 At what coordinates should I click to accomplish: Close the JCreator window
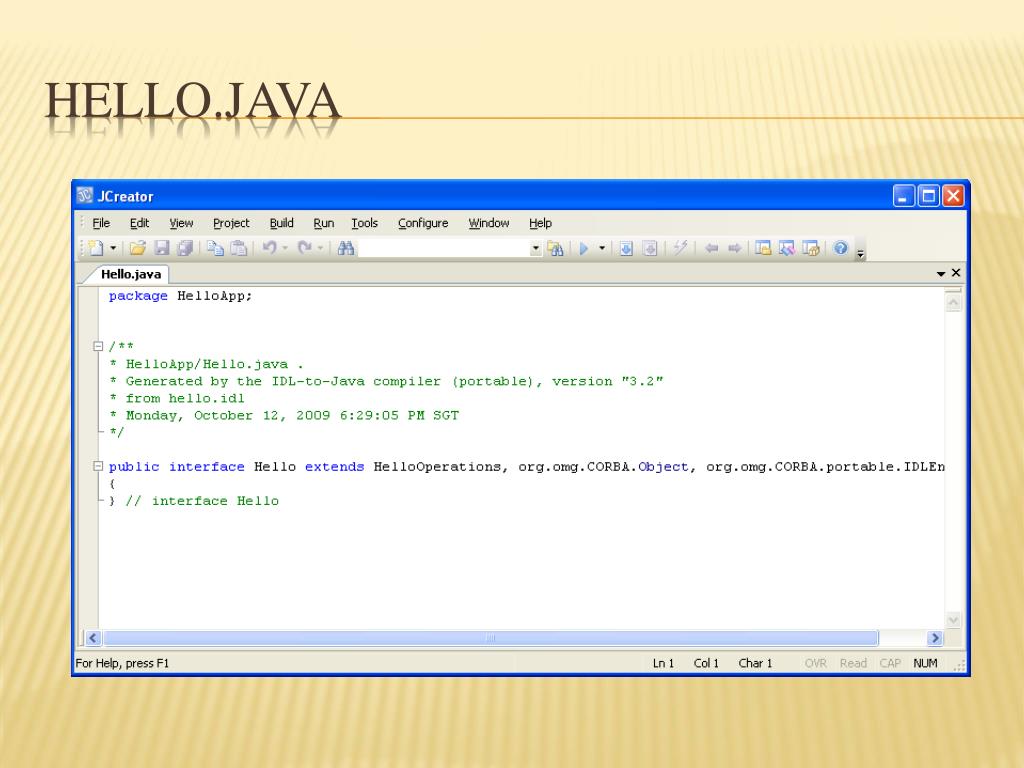[953, 196]
